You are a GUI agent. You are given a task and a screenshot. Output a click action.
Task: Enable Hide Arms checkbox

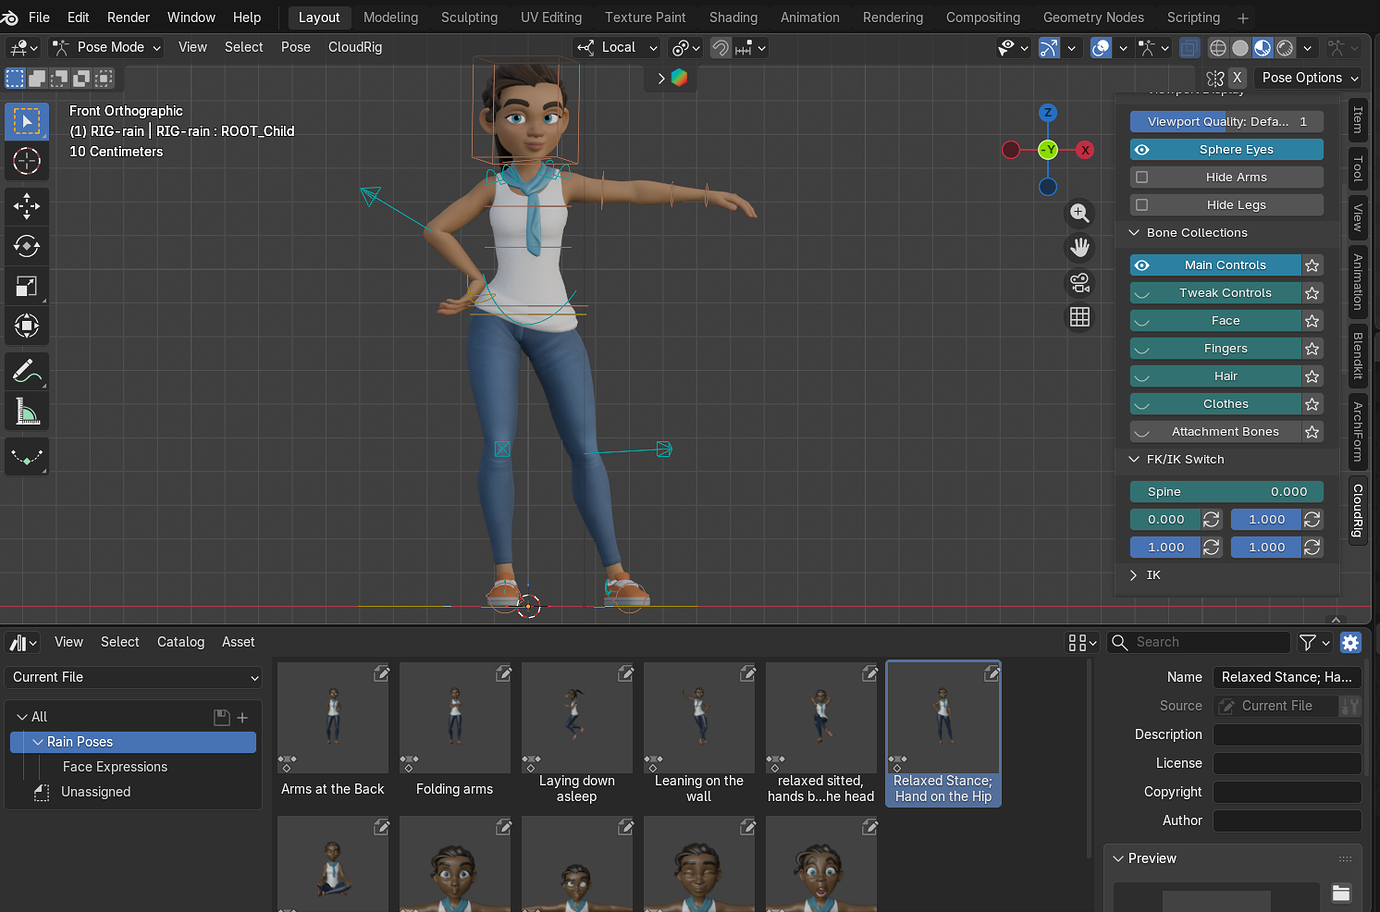tap(1142, 177)
